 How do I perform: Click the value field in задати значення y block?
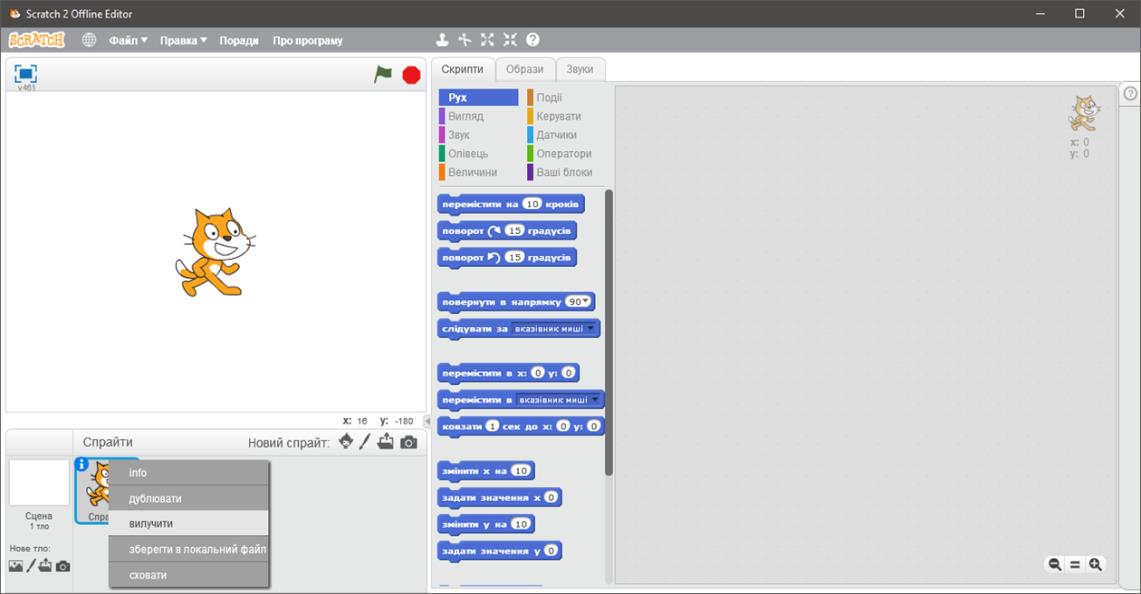pos(551,550)
